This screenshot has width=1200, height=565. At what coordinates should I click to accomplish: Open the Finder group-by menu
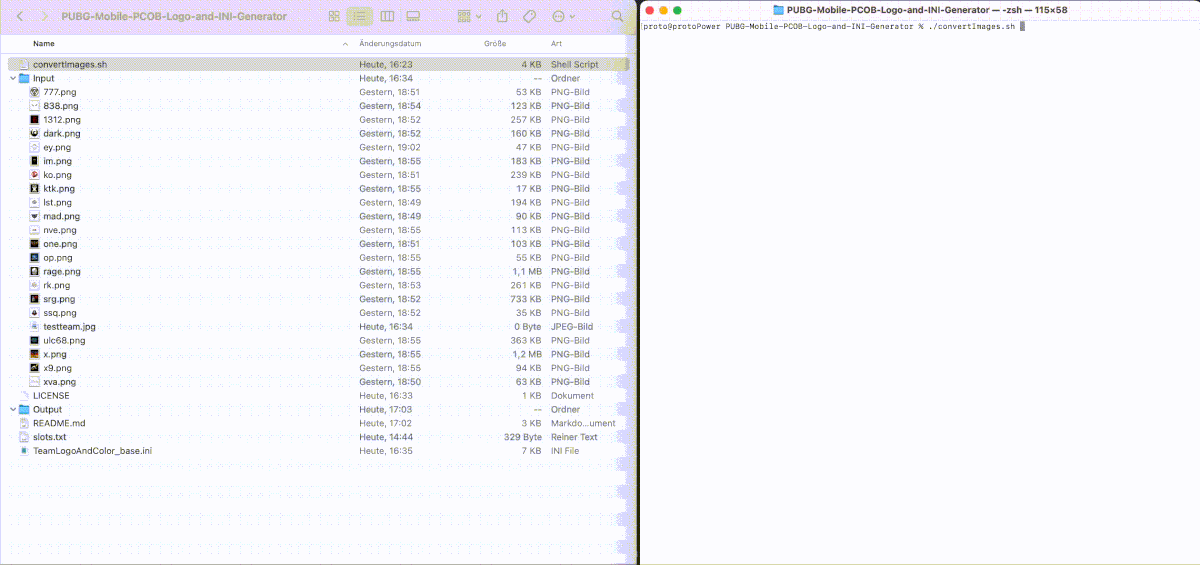(469, 17)
